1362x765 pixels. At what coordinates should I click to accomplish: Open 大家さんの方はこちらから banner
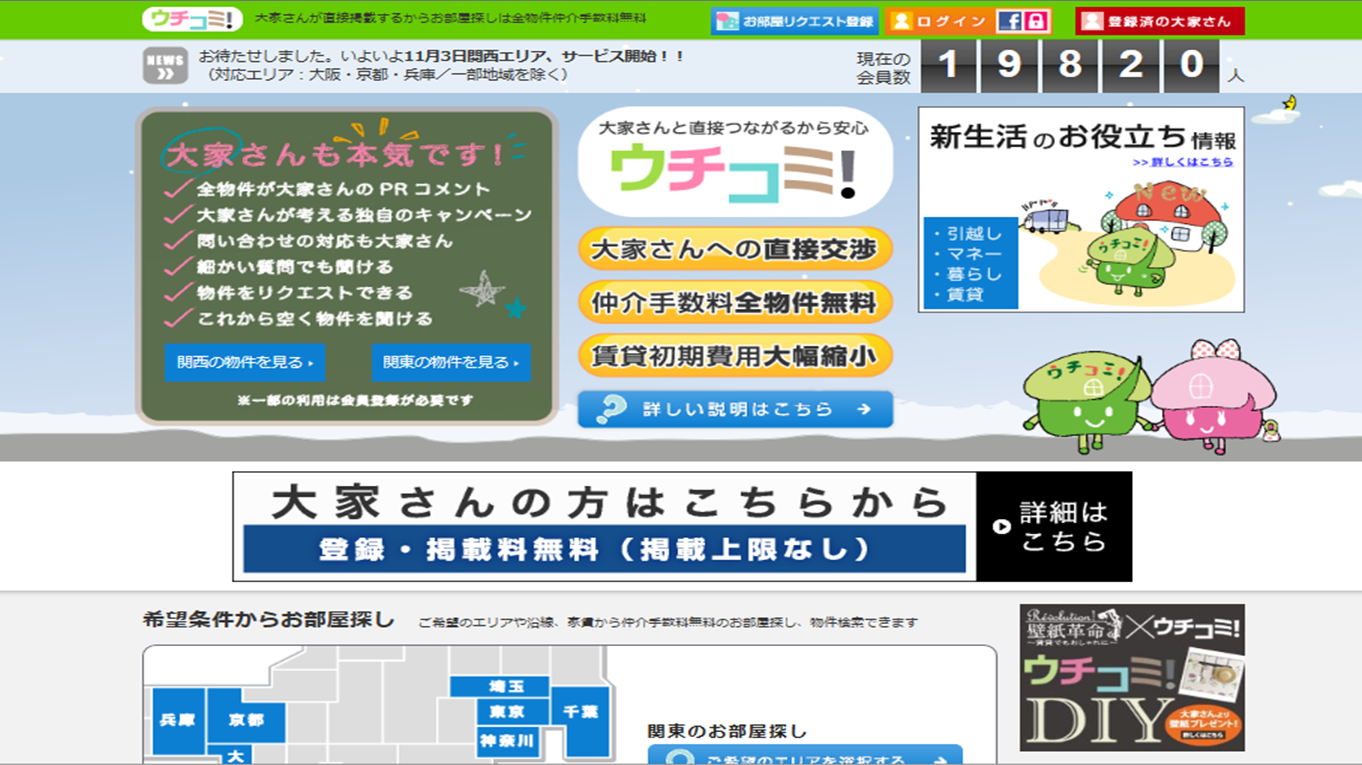click(x=682, y=526)
